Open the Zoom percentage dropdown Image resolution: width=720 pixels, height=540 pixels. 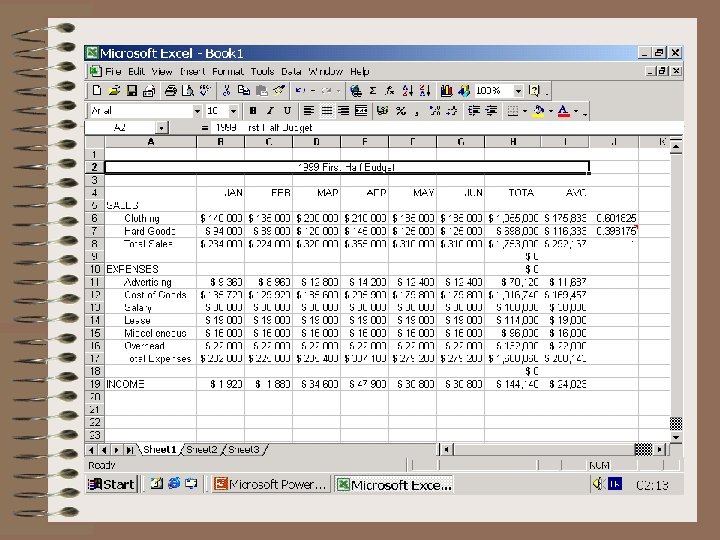(518, 91)
